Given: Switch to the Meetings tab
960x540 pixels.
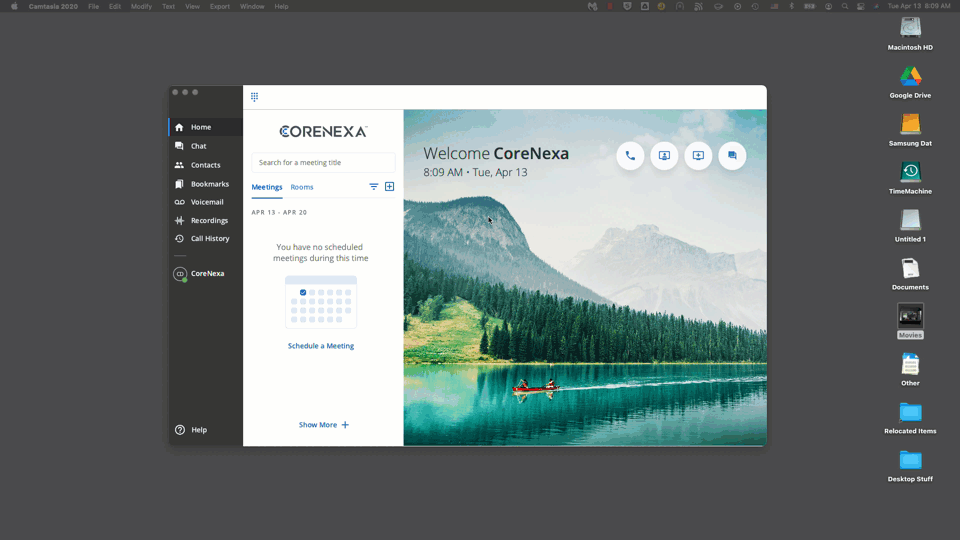Looking at the screenshot, I should point(267,187).
